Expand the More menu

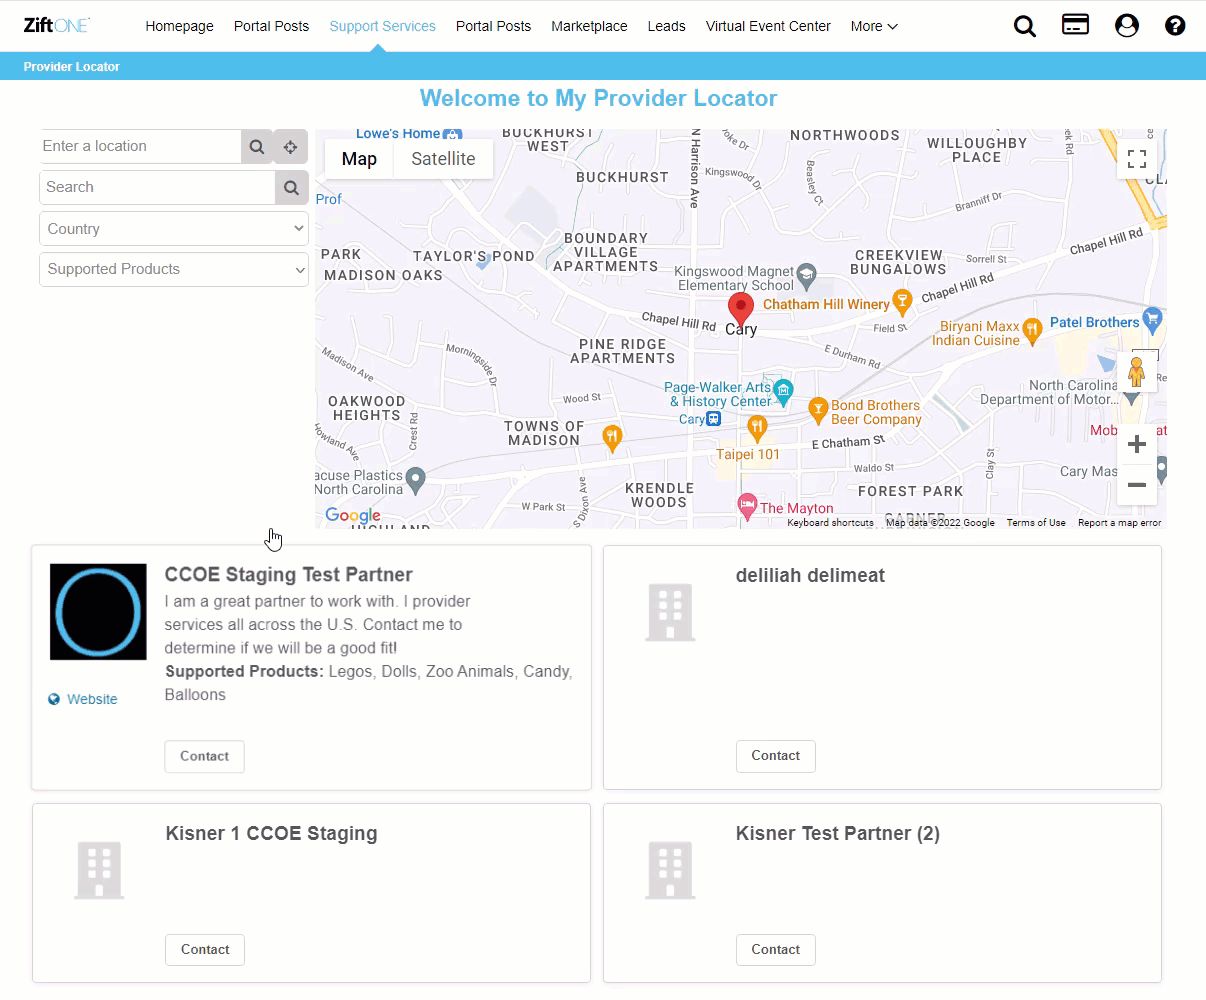coord(874,26)
